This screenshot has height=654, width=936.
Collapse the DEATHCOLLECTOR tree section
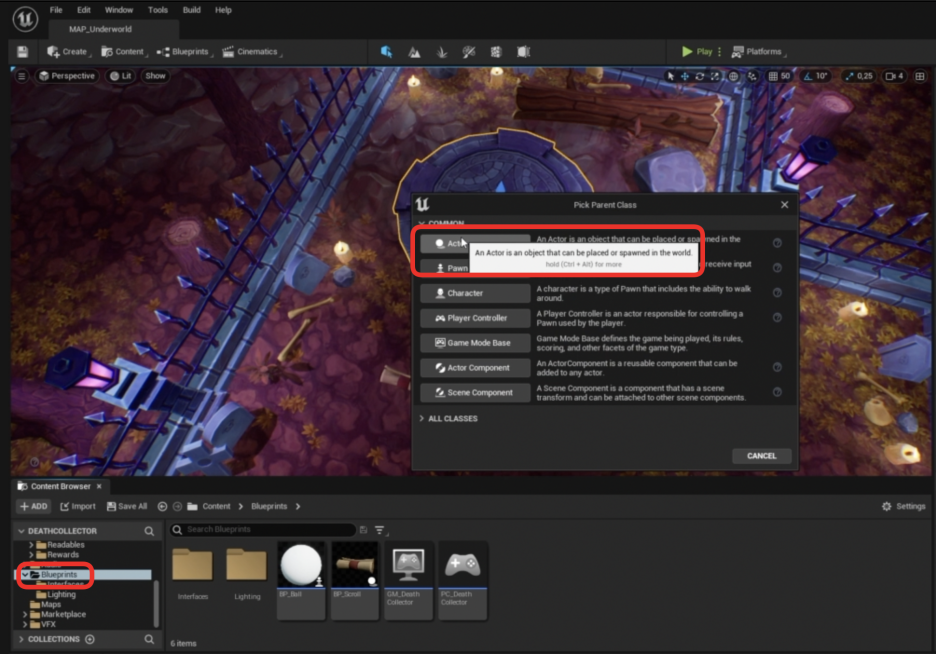tap(21, 530)
